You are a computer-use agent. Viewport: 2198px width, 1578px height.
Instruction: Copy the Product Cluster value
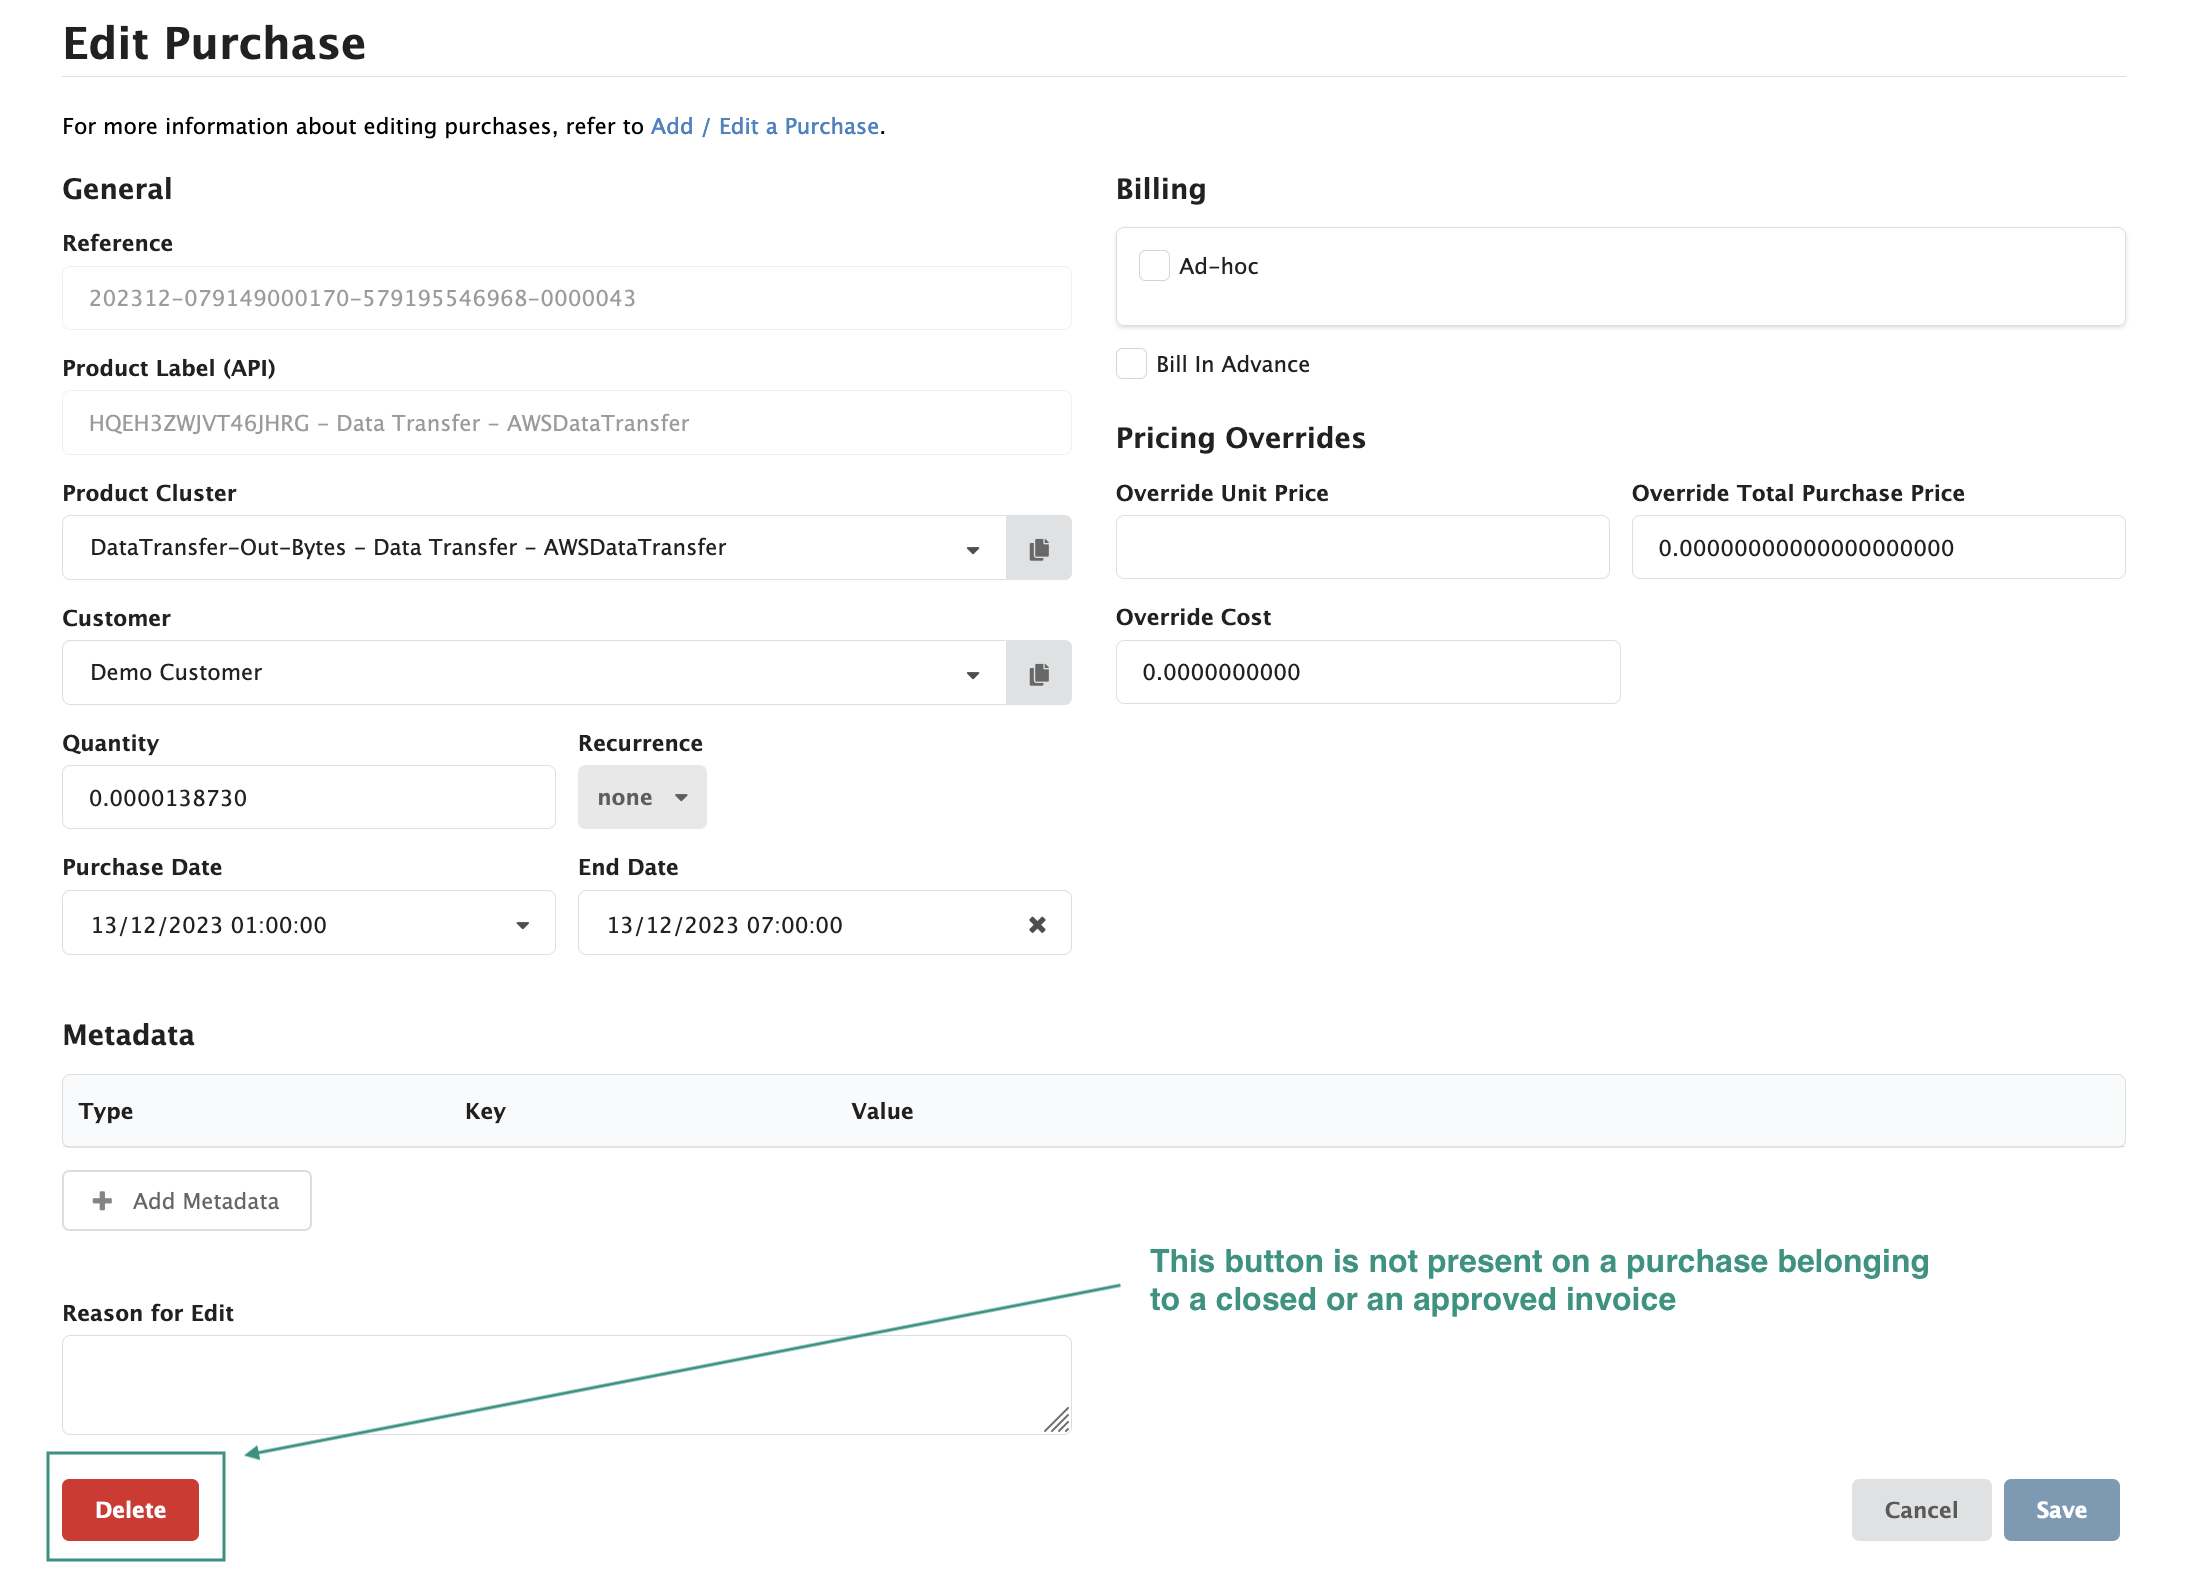(1038, 547)
